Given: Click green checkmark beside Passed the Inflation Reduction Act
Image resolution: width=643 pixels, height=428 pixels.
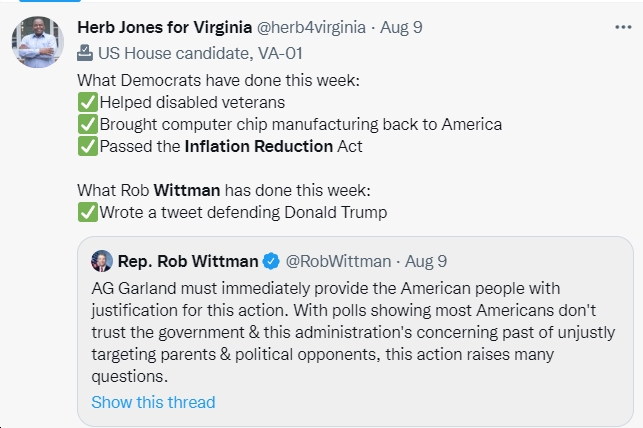Looking at the screenshot, I should coord(88,146).
